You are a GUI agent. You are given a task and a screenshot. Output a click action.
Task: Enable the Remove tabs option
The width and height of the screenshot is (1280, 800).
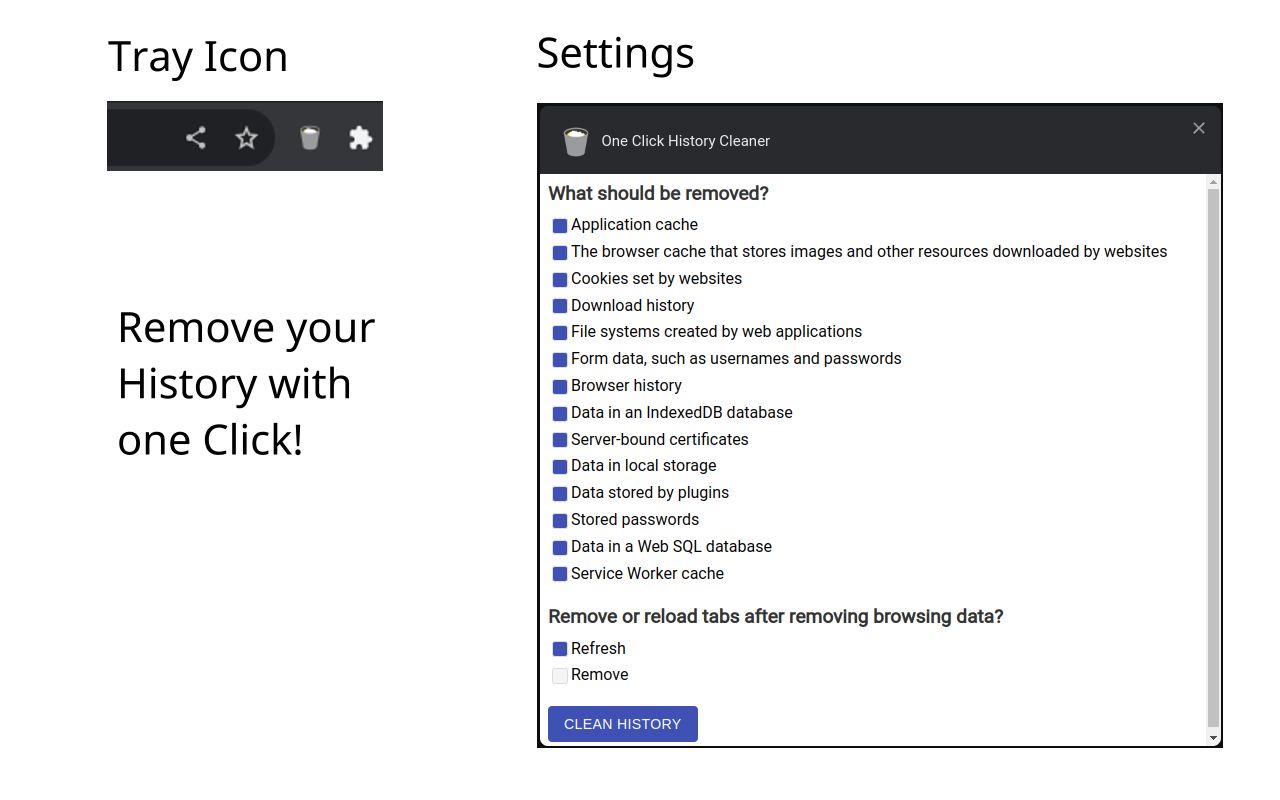(560, 675)
